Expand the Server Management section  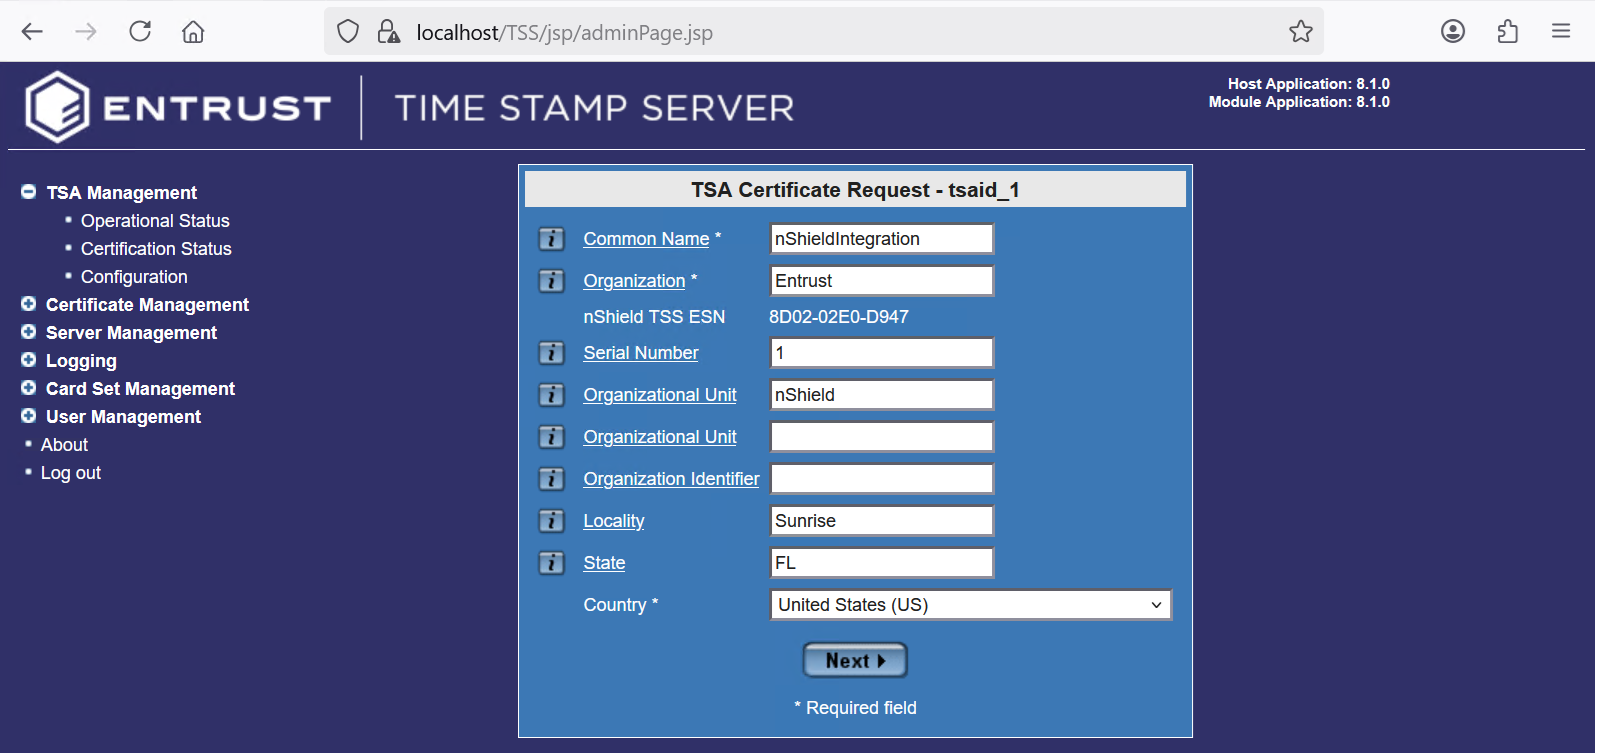click(28, 332)
